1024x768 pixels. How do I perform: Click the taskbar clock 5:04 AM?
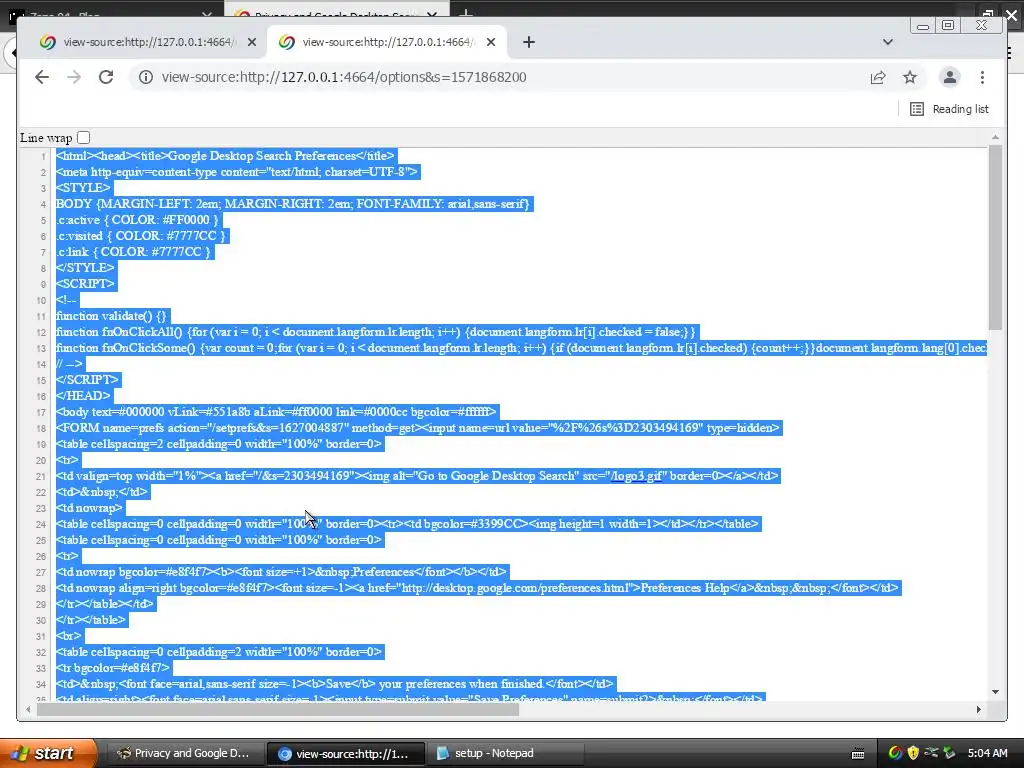[x=987, y=753]
